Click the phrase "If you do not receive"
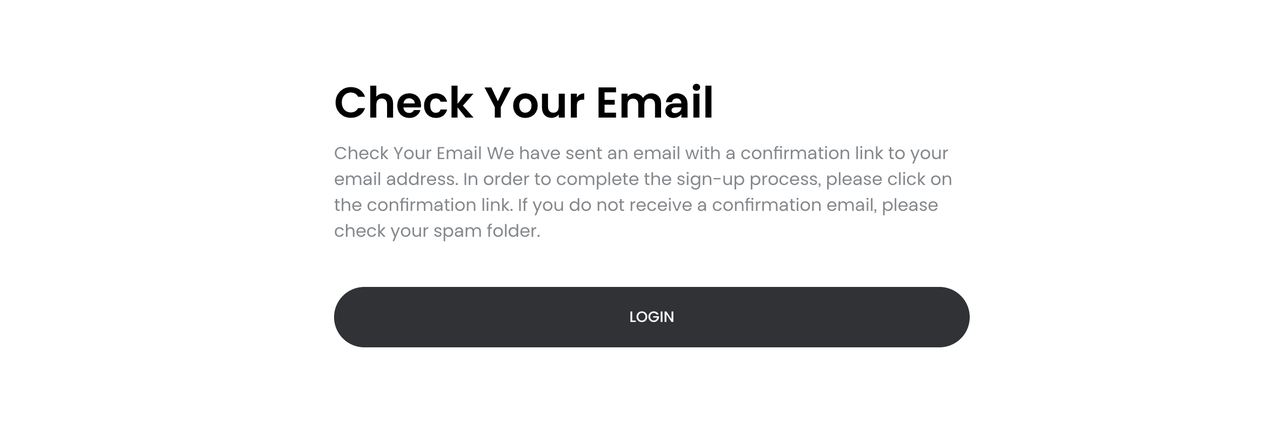The height and width of the screenshot is (425, 1280). click(x=605, y=206)
